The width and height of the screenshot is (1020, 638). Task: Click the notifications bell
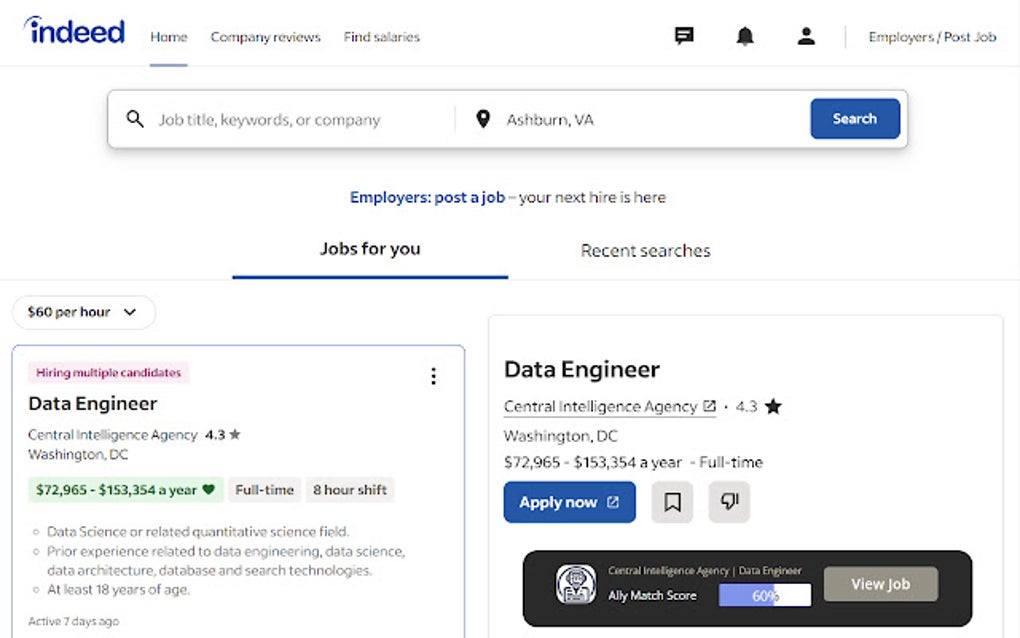tap(745, 36)
